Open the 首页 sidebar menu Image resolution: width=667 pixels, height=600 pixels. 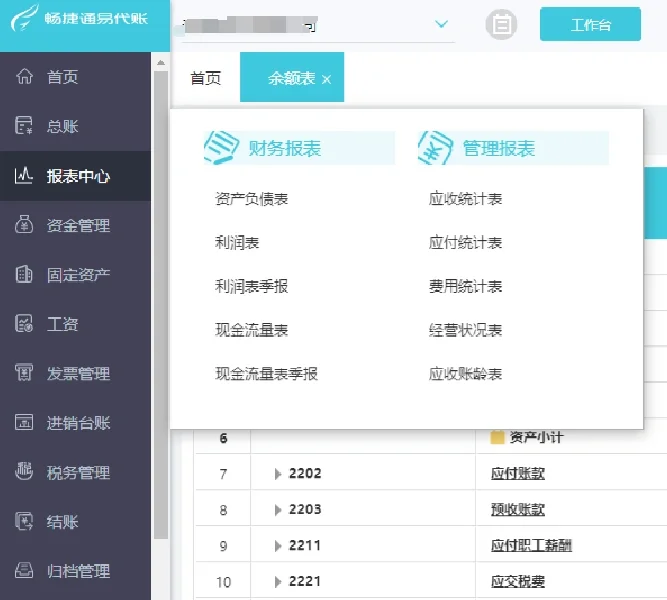click(75, 77)
